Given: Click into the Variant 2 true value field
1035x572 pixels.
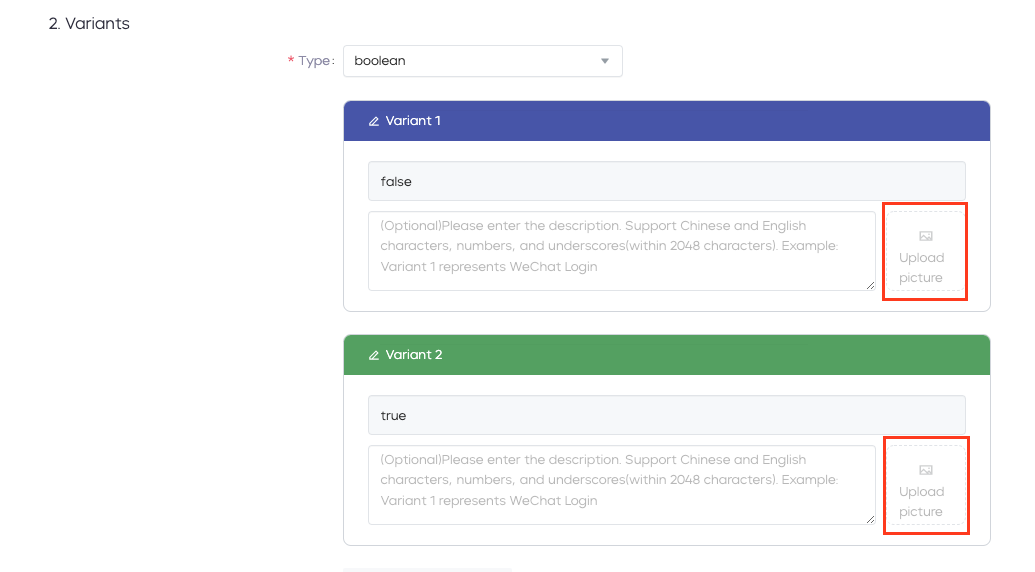Looking at the screenshot, I should coord(667,415).
